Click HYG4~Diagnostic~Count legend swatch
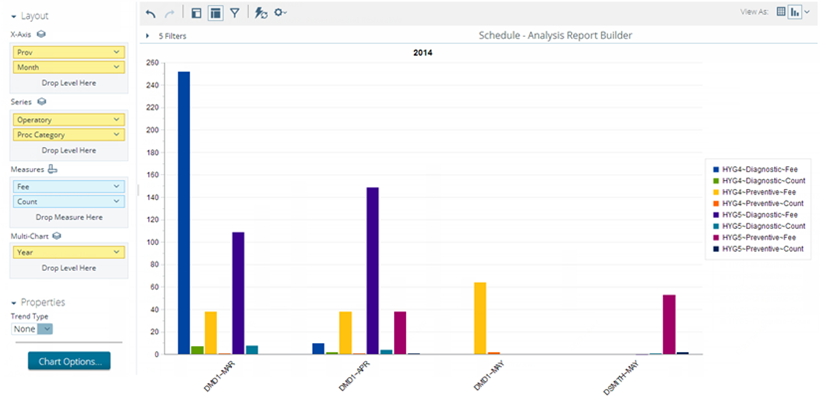 (x=715, y=180)
